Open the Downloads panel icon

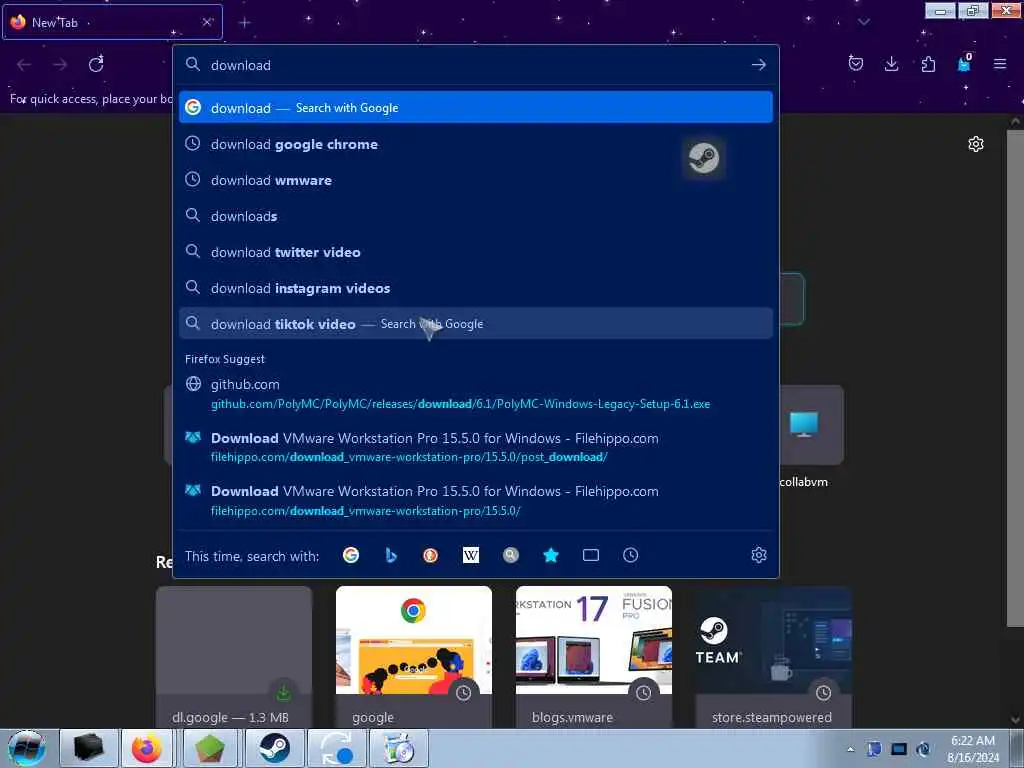[891, 63]
